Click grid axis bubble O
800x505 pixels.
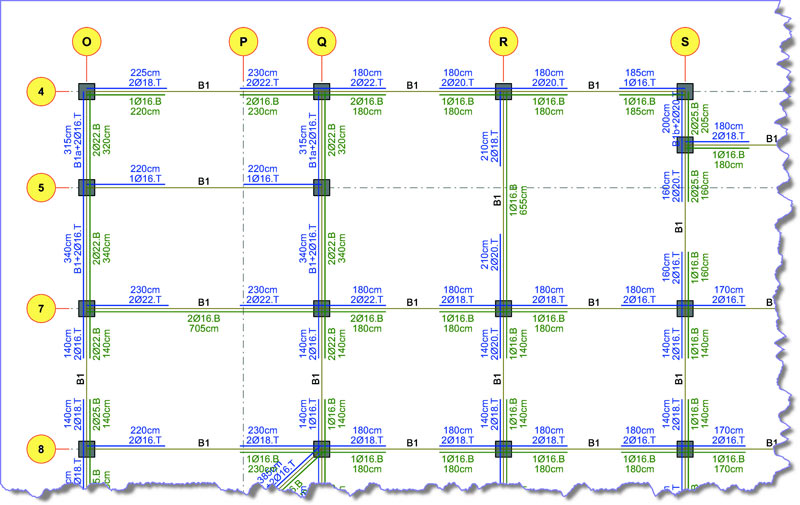pos(86,42)
